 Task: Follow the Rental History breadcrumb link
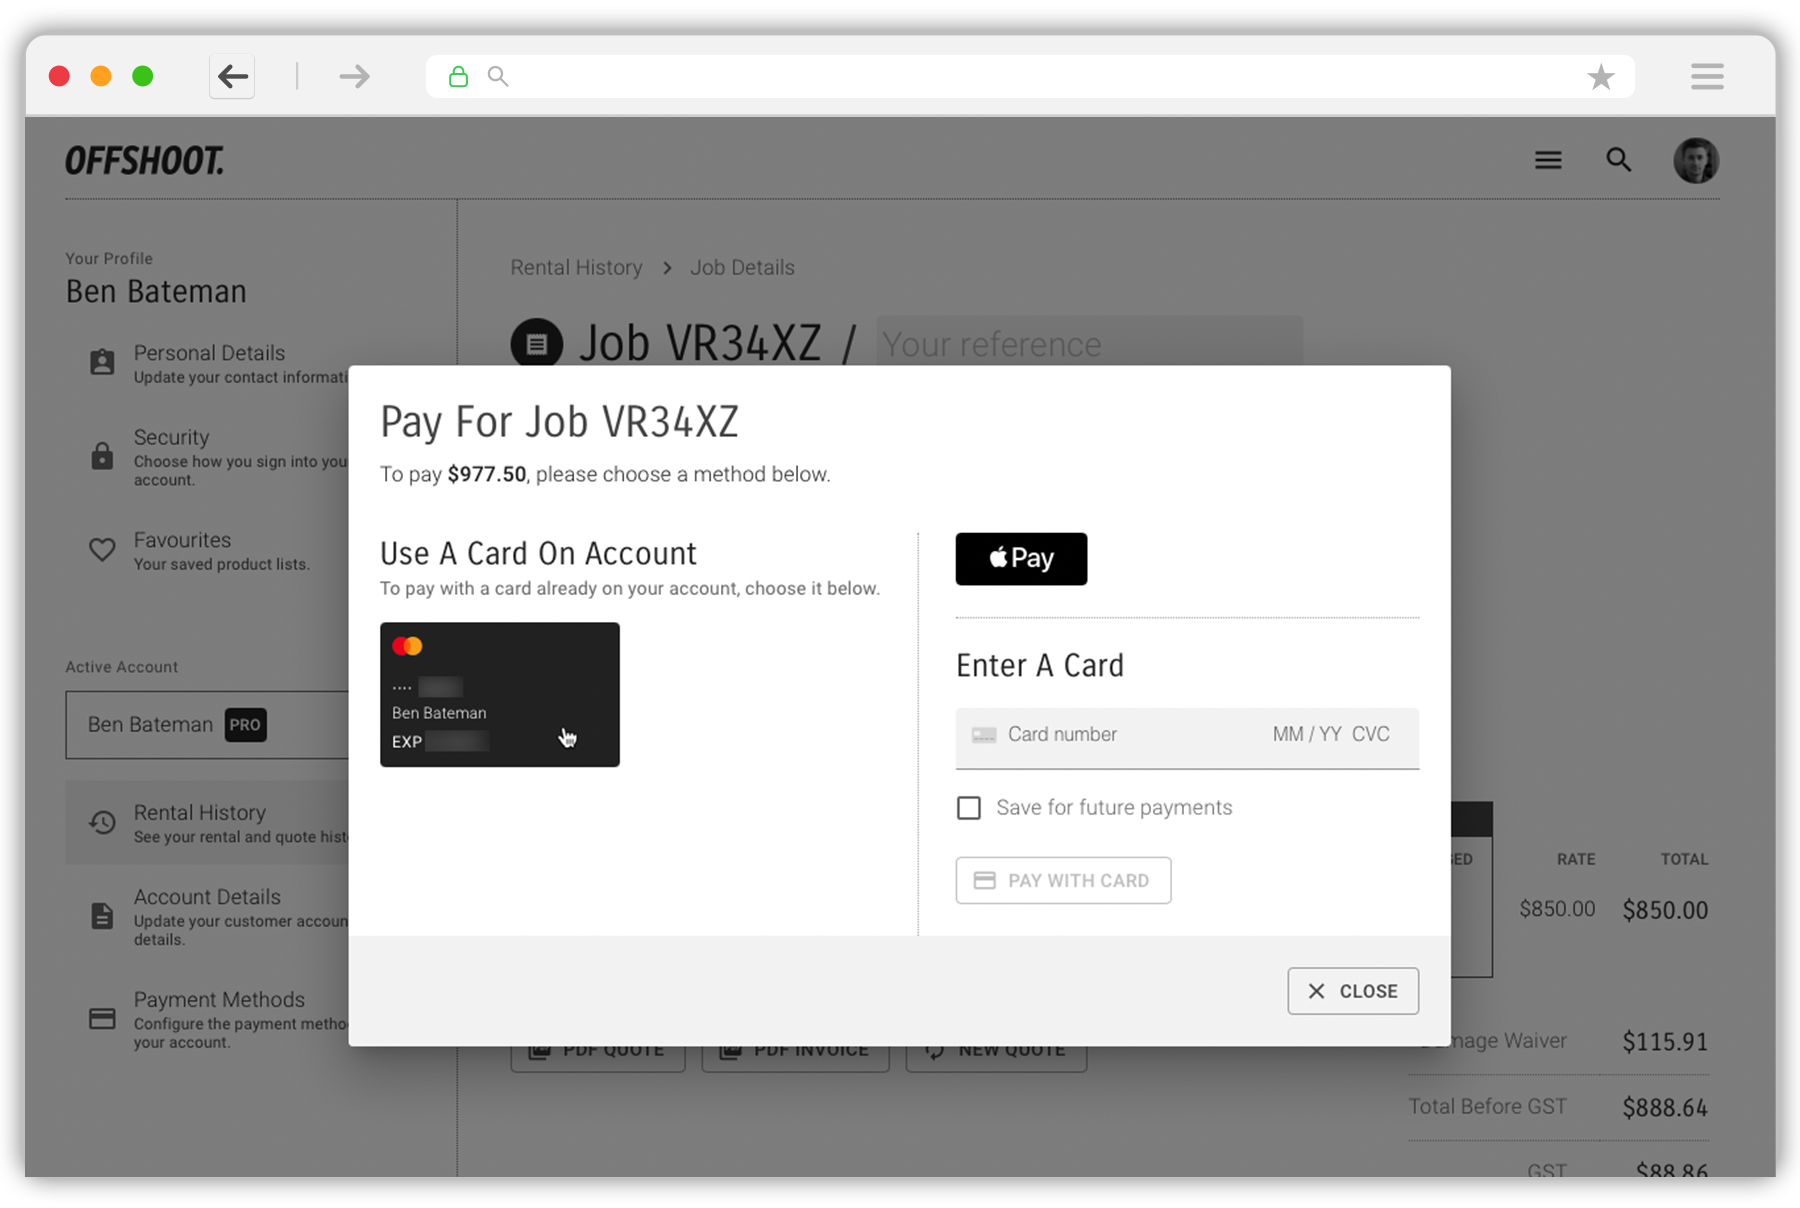577,268
